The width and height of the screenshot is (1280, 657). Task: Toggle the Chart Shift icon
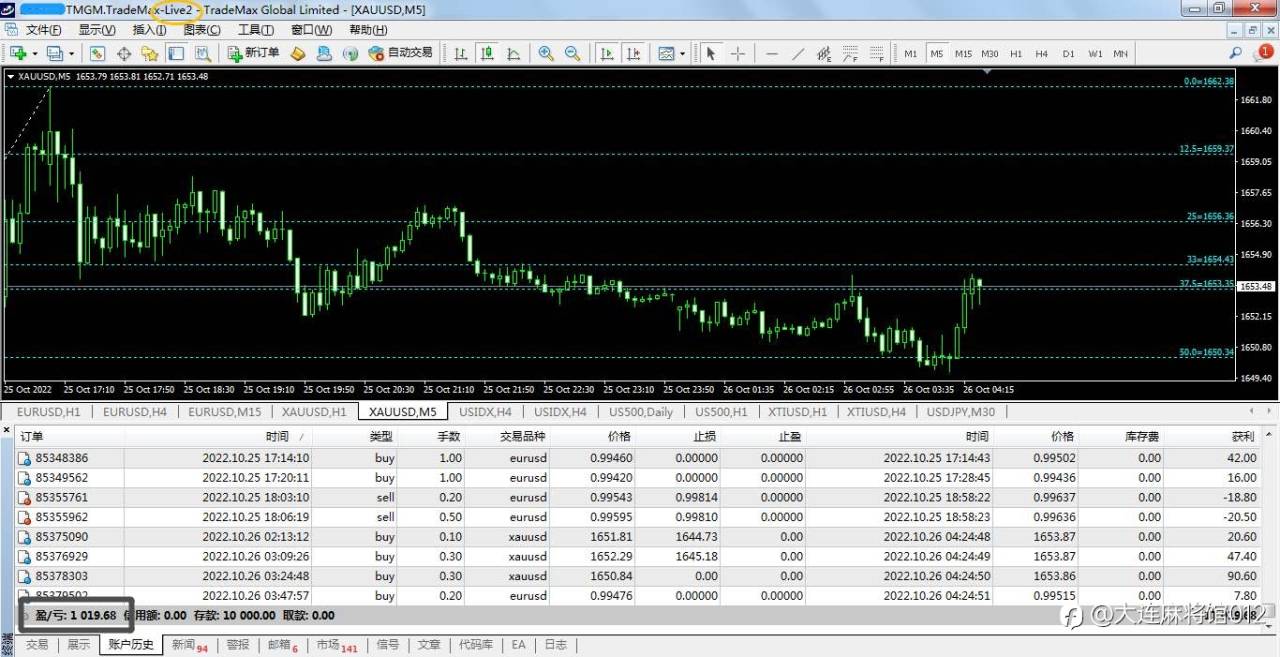coord(632,53)
